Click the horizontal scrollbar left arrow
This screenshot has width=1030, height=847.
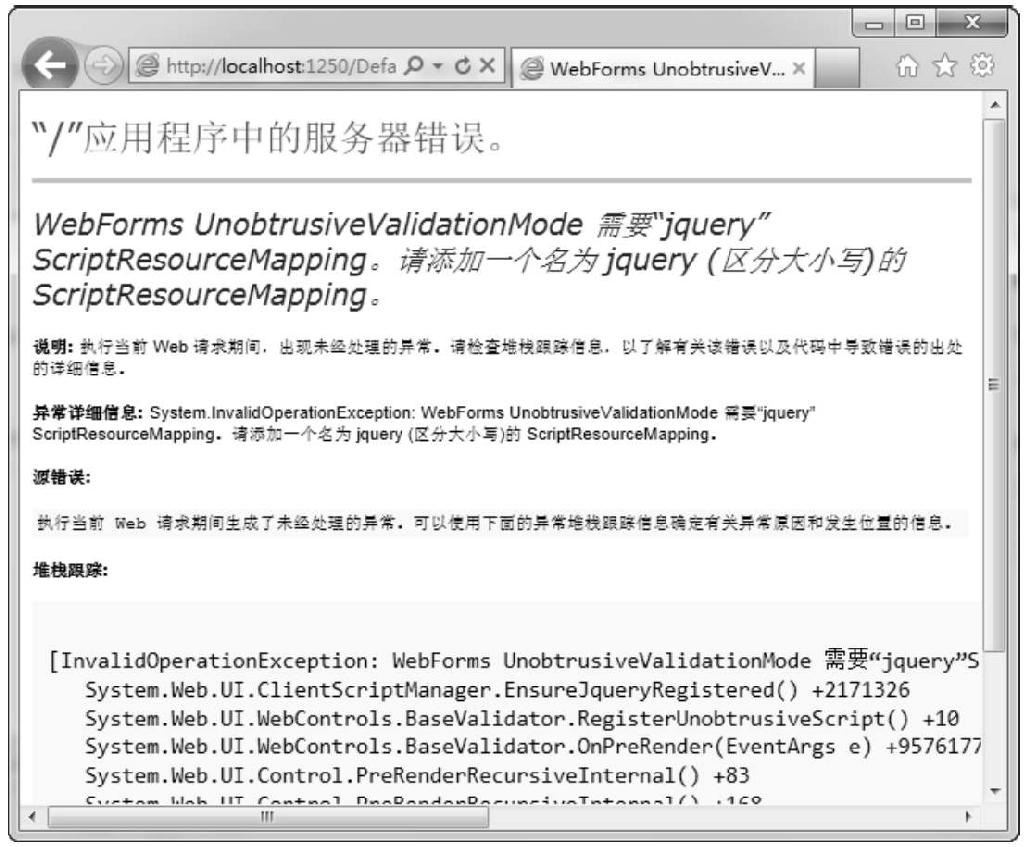point(32,817)
